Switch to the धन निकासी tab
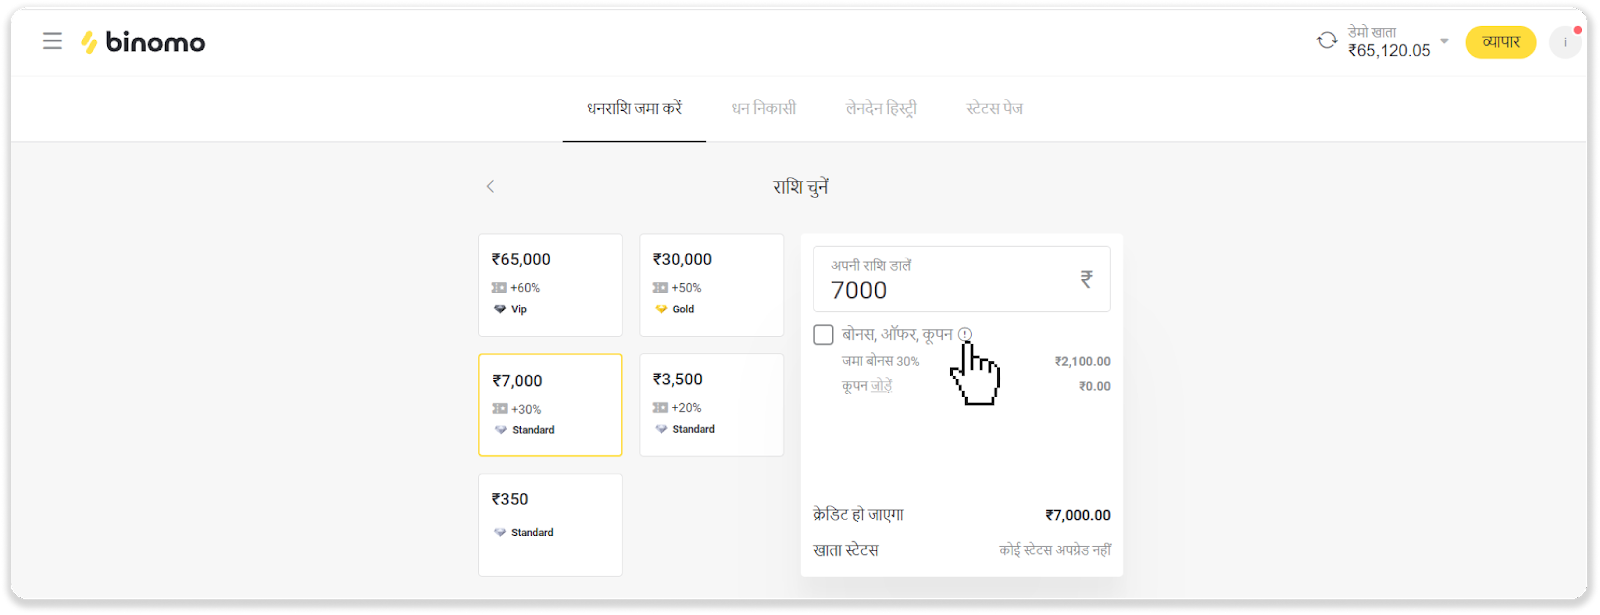1600x615 pixels. click(x=763, y=108)
